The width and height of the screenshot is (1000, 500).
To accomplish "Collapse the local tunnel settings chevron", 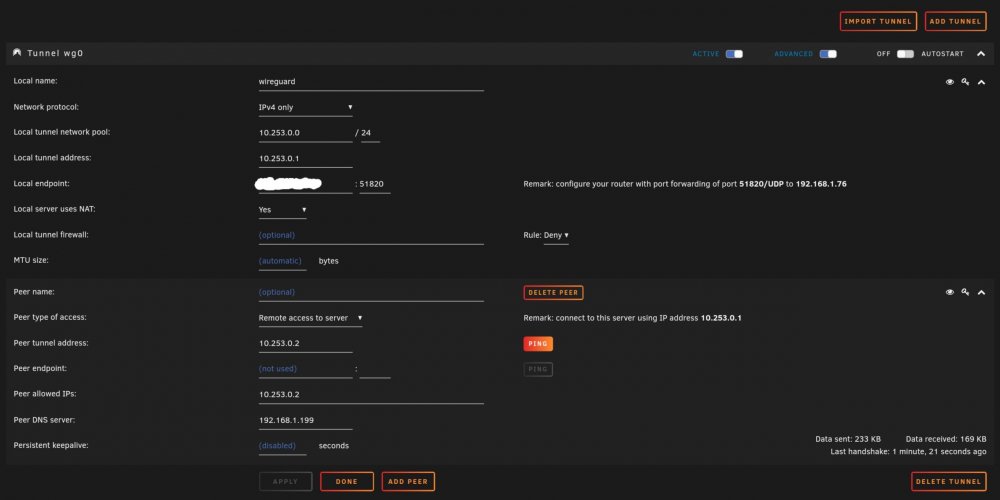I will [982, 82].
